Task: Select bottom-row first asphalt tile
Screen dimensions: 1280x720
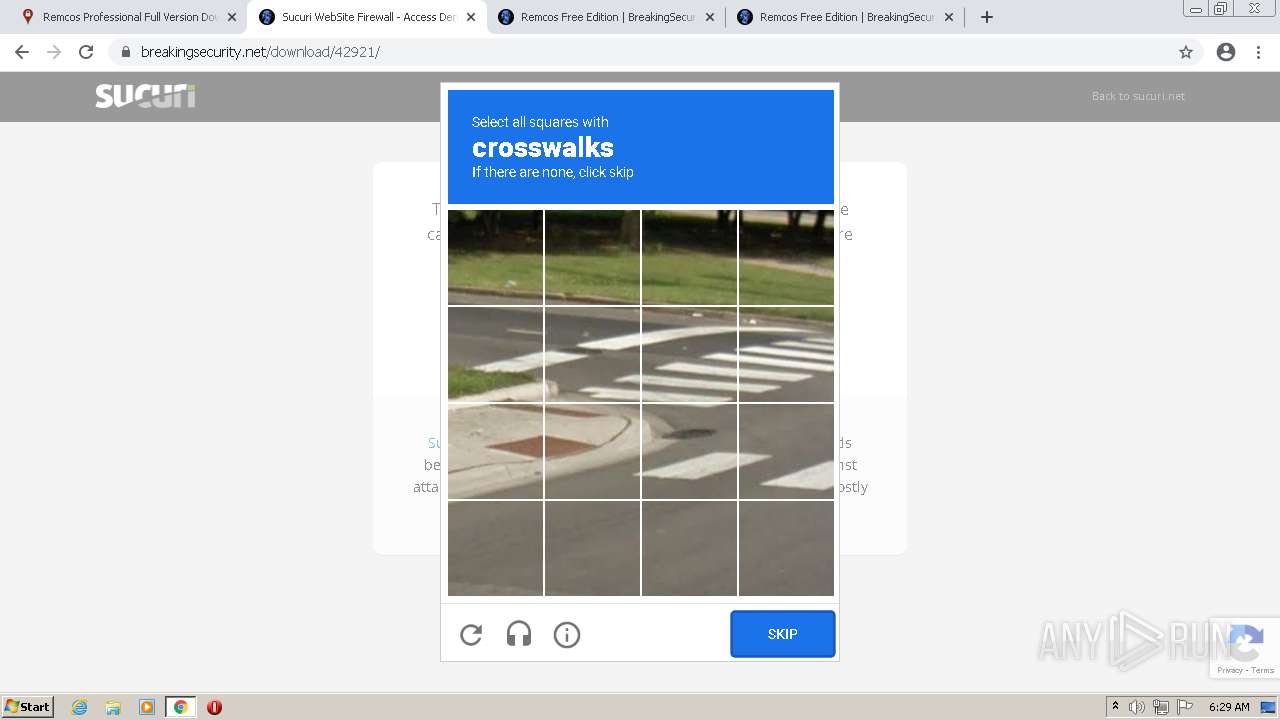Action: pos(495,548)
